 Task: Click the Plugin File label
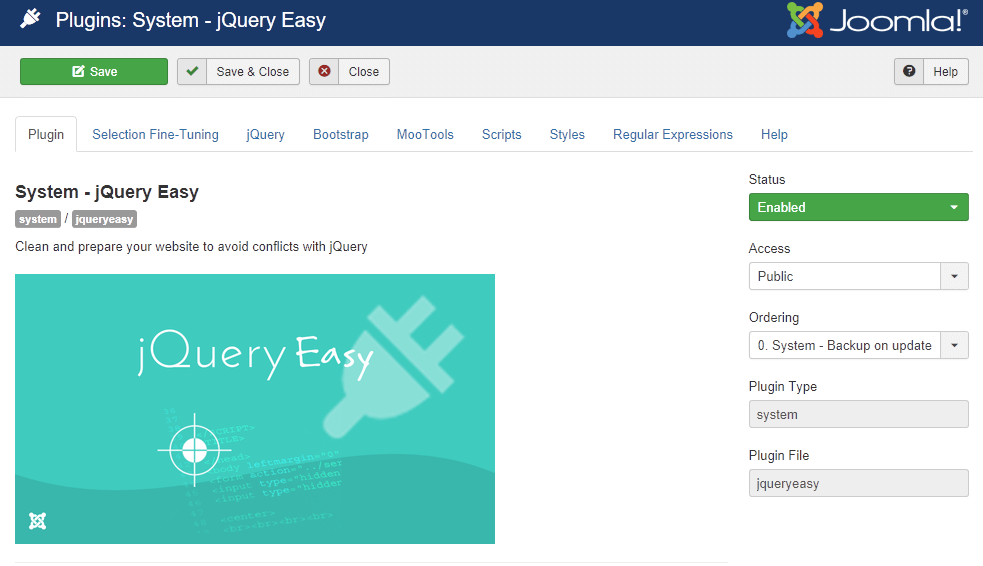point(779,455)
